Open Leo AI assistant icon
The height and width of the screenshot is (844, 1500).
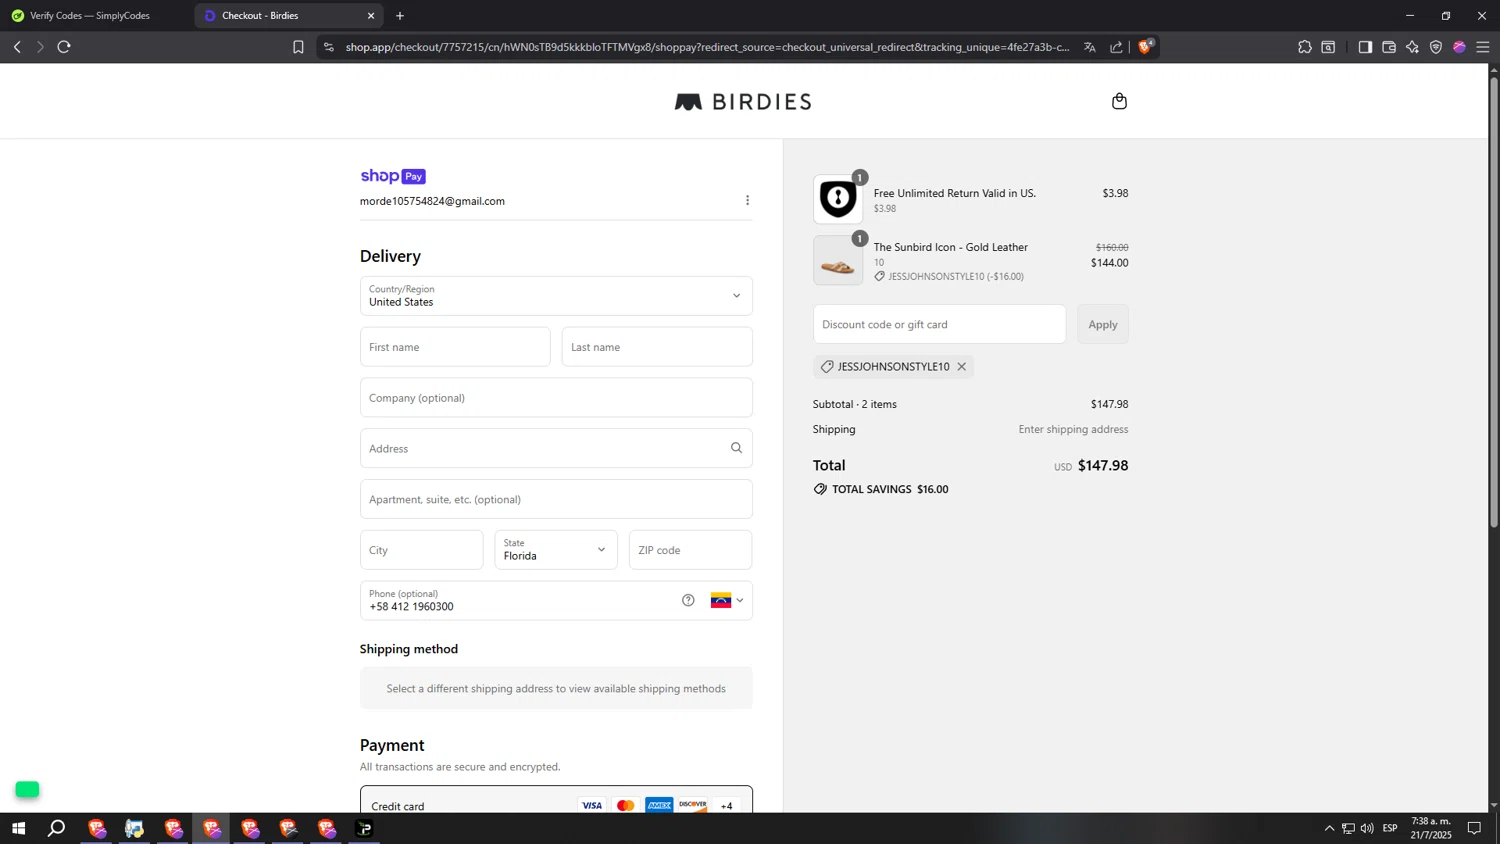(1413, 47)
